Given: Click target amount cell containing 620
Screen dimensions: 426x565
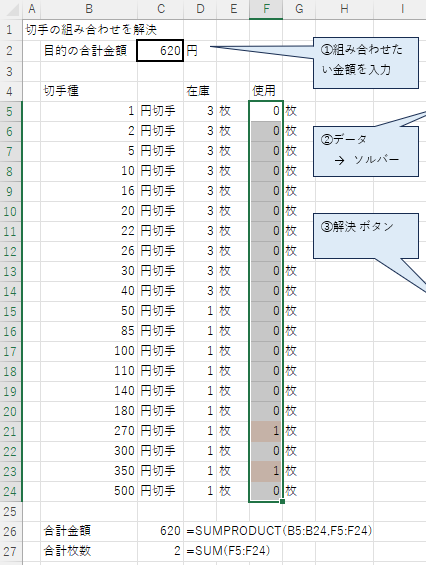Looking at the screenshot, I should pos(160,50).
